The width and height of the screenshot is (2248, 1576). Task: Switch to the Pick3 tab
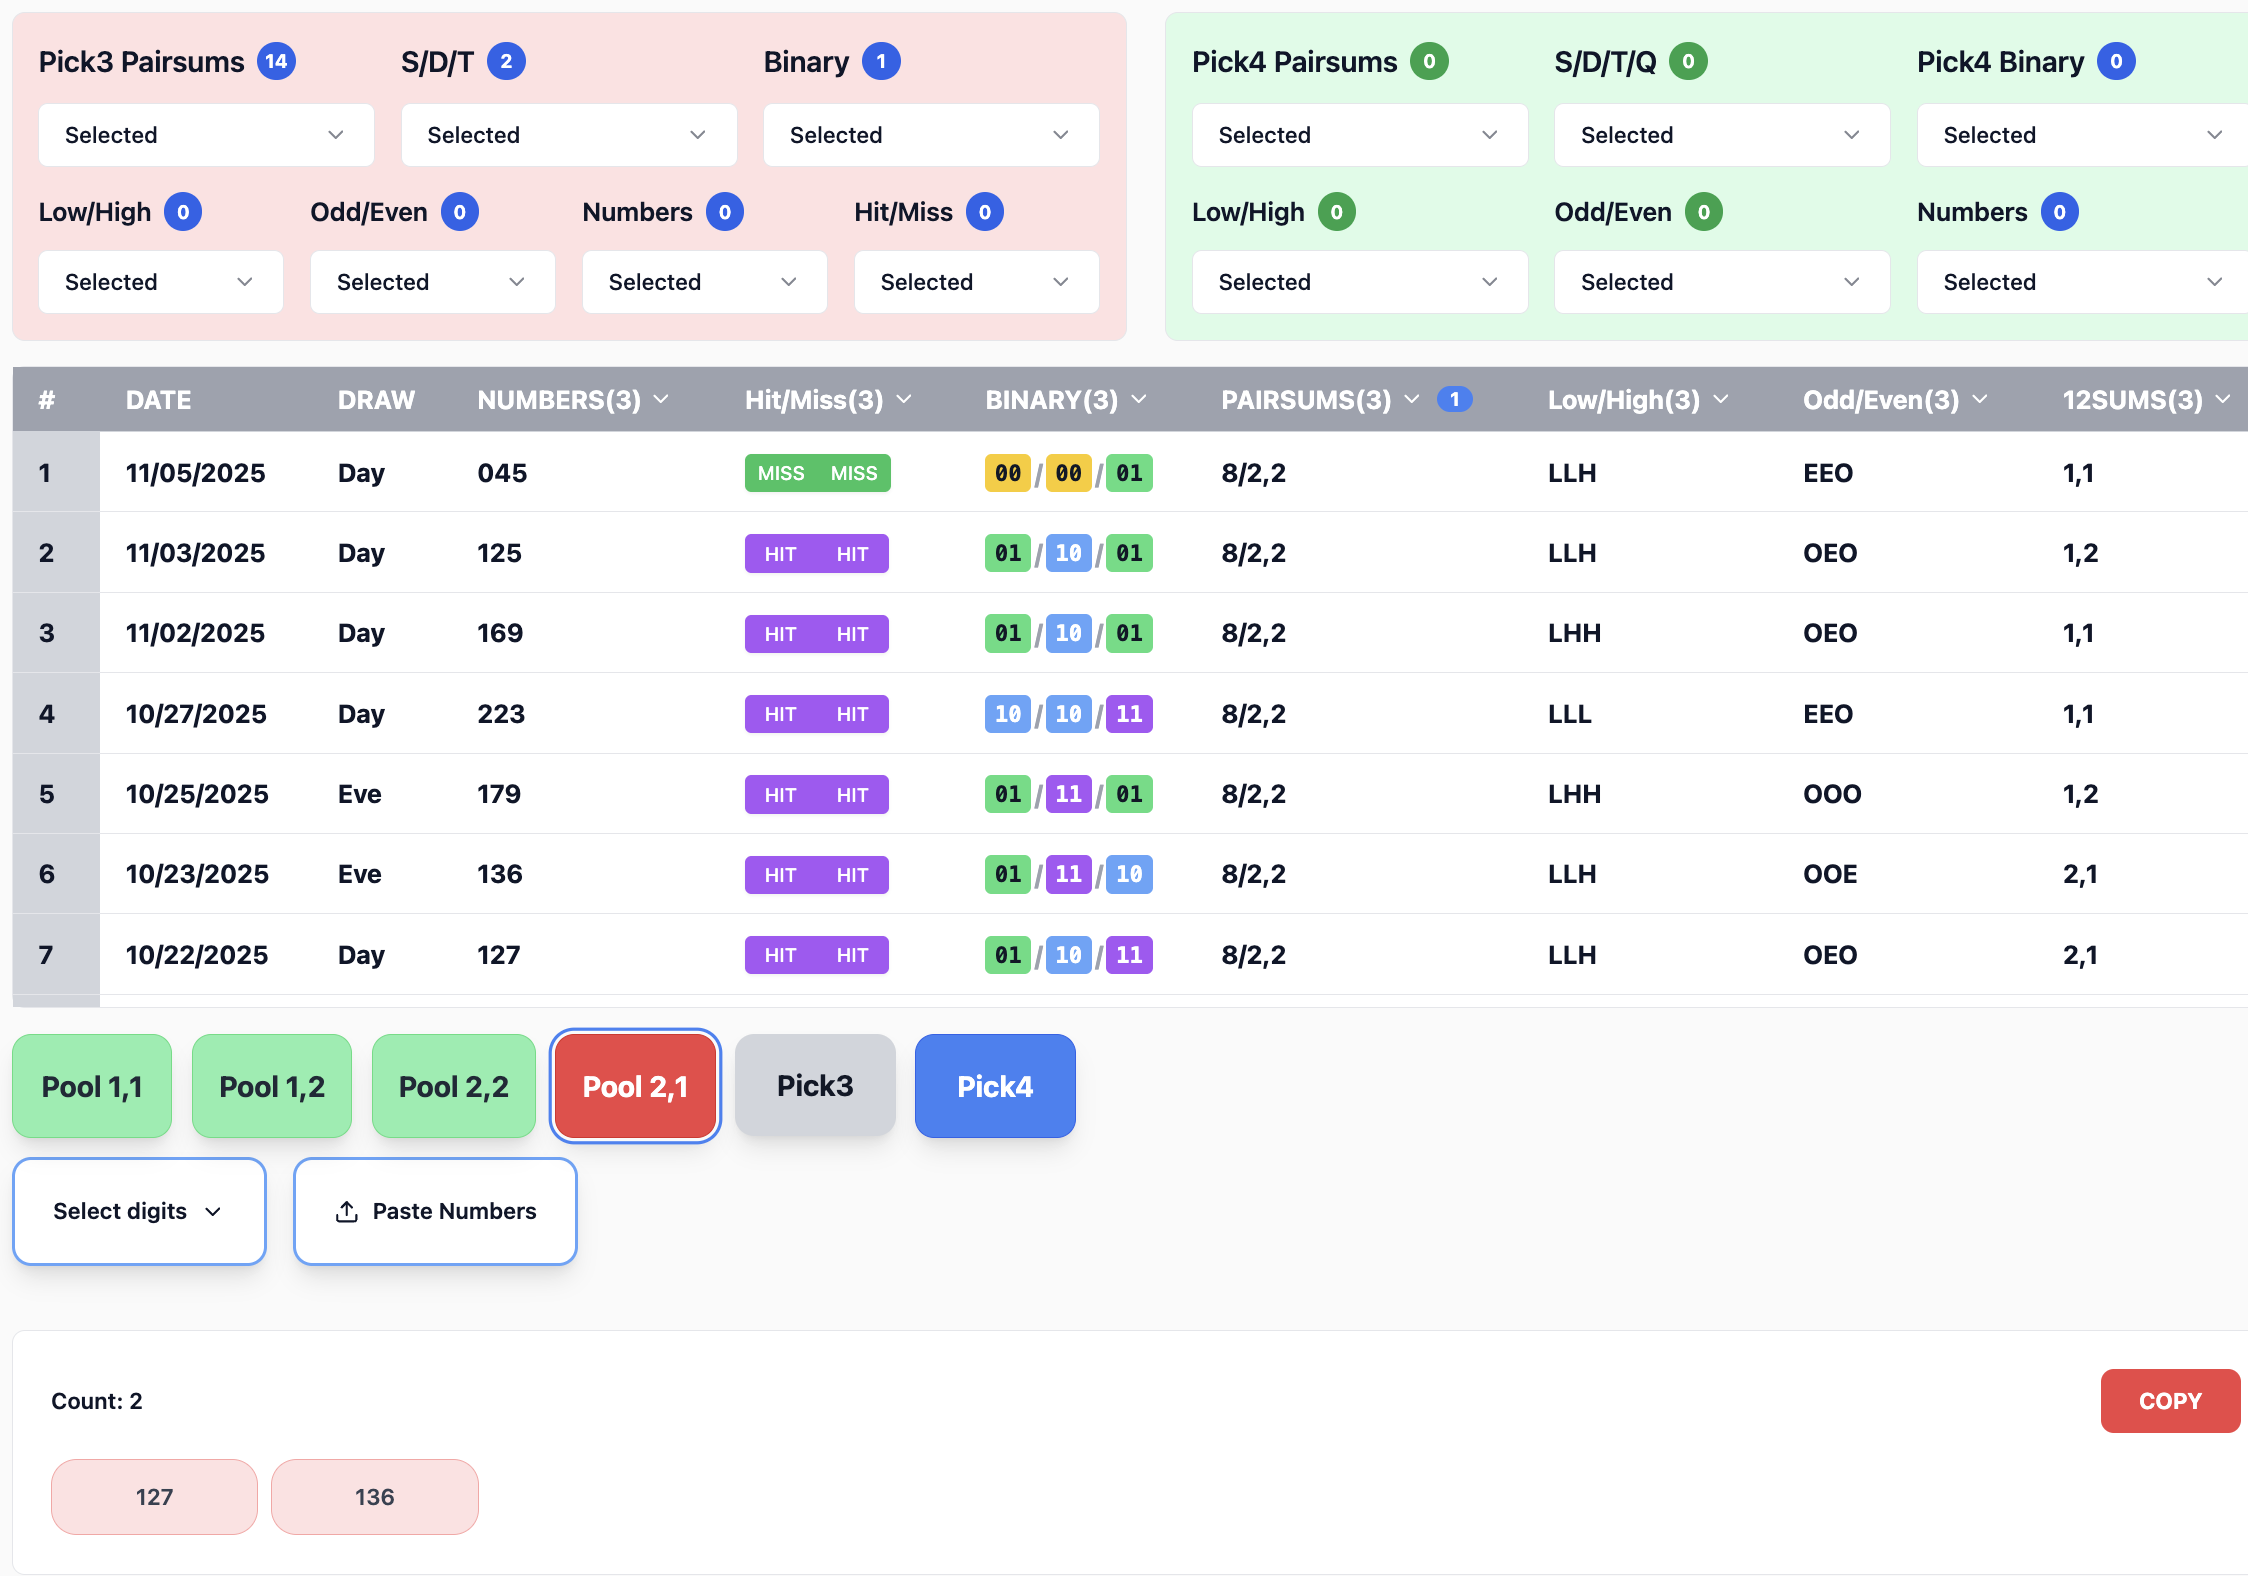point(815,1086)
